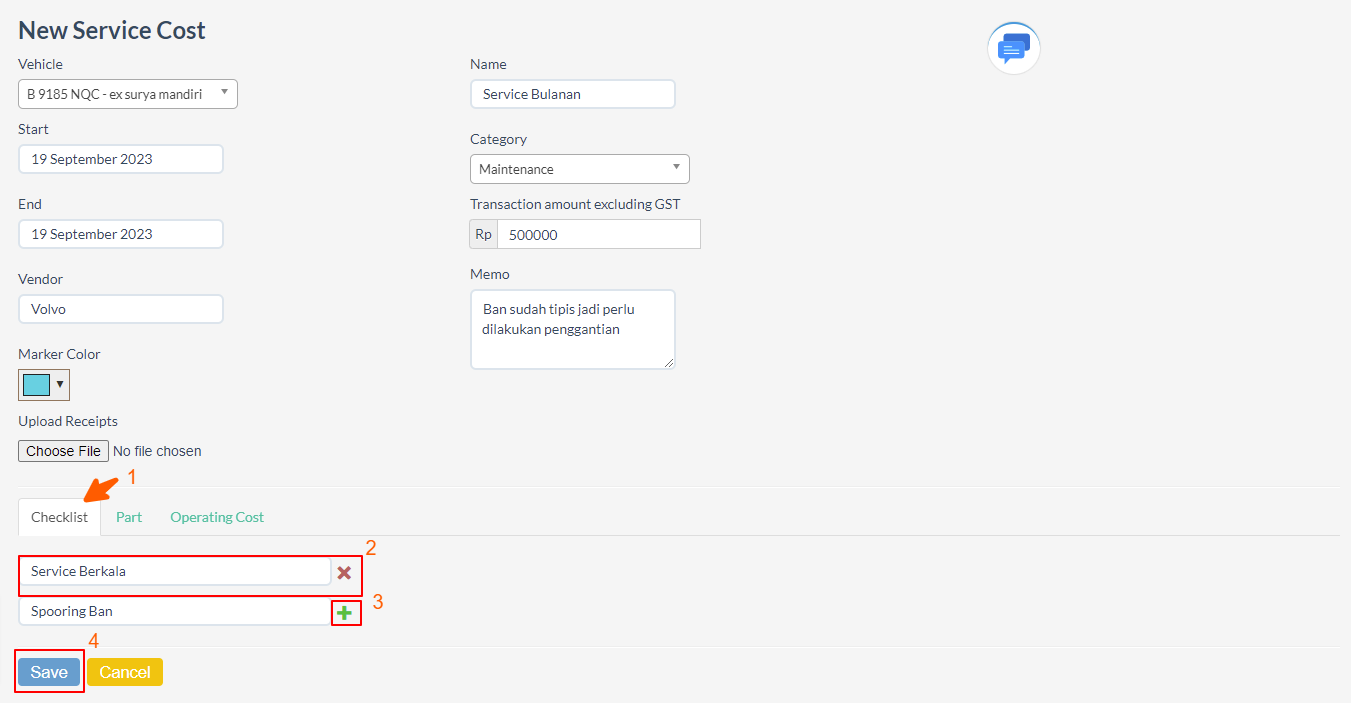The width and height of the screenshot is (1351, 703).
Task: Cancel the service cost form
Action: pyautogui.click(x=125, y=672)
